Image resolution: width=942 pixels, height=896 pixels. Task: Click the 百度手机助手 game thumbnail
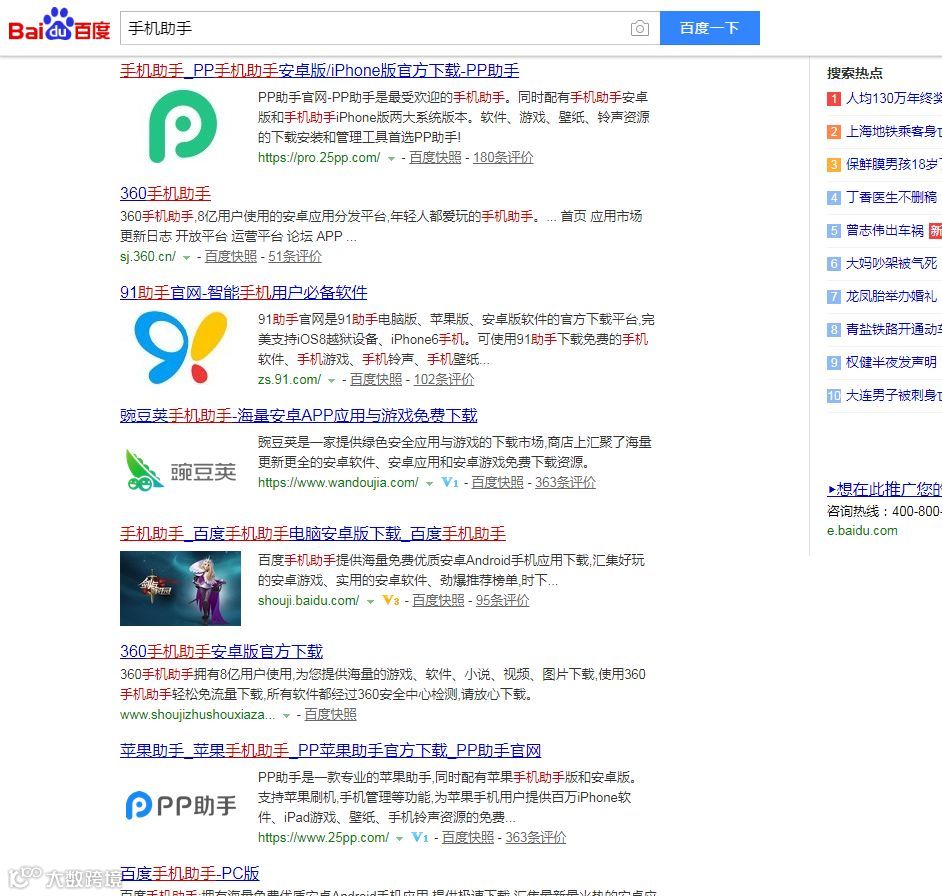point(180,588)
